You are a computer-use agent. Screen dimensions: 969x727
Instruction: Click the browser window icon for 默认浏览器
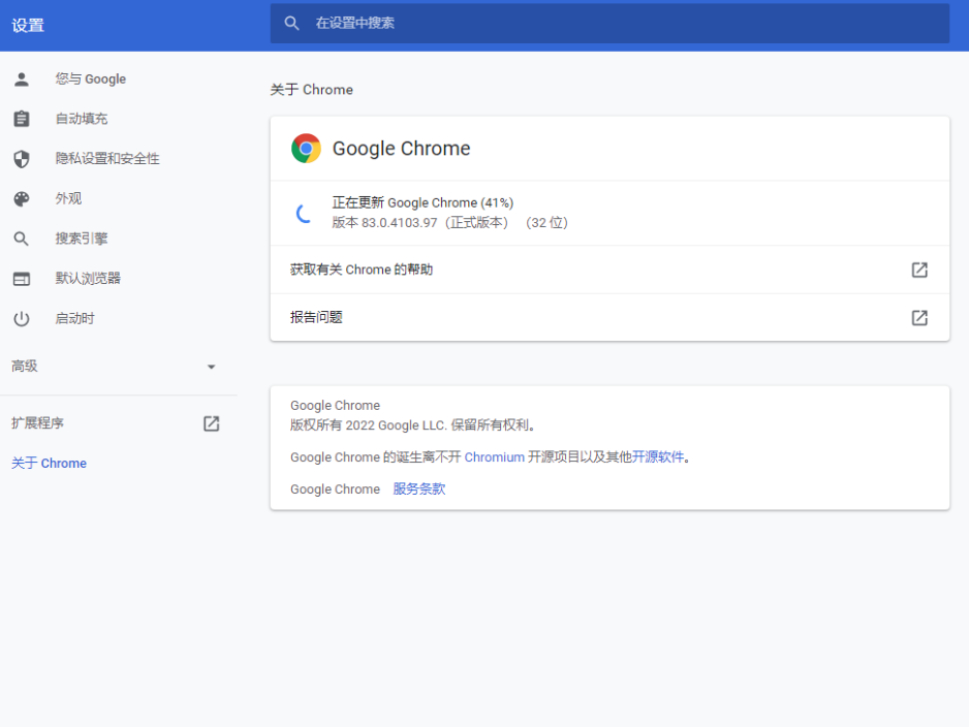[x=22, y=279]
